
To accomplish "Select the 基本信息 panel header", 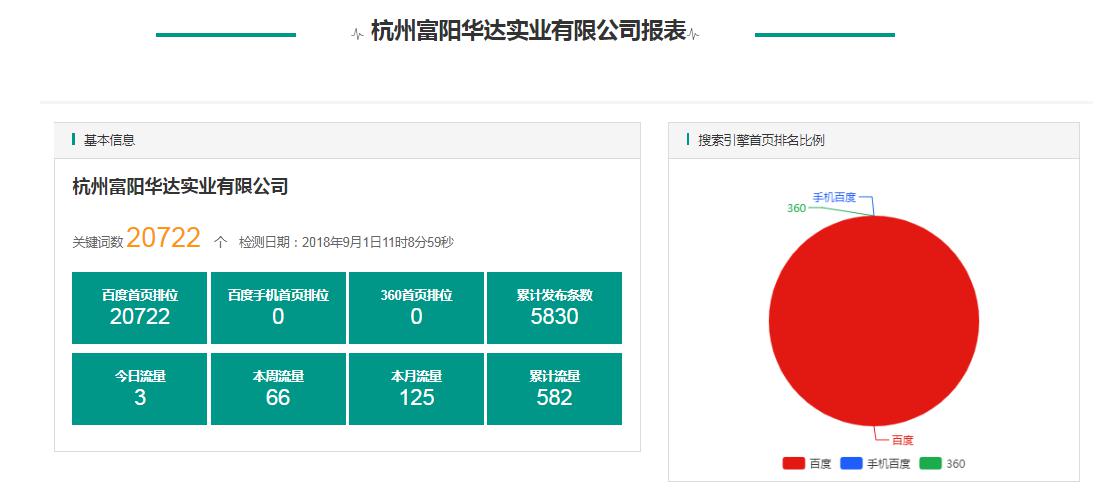I will click(x=109, y=141).
